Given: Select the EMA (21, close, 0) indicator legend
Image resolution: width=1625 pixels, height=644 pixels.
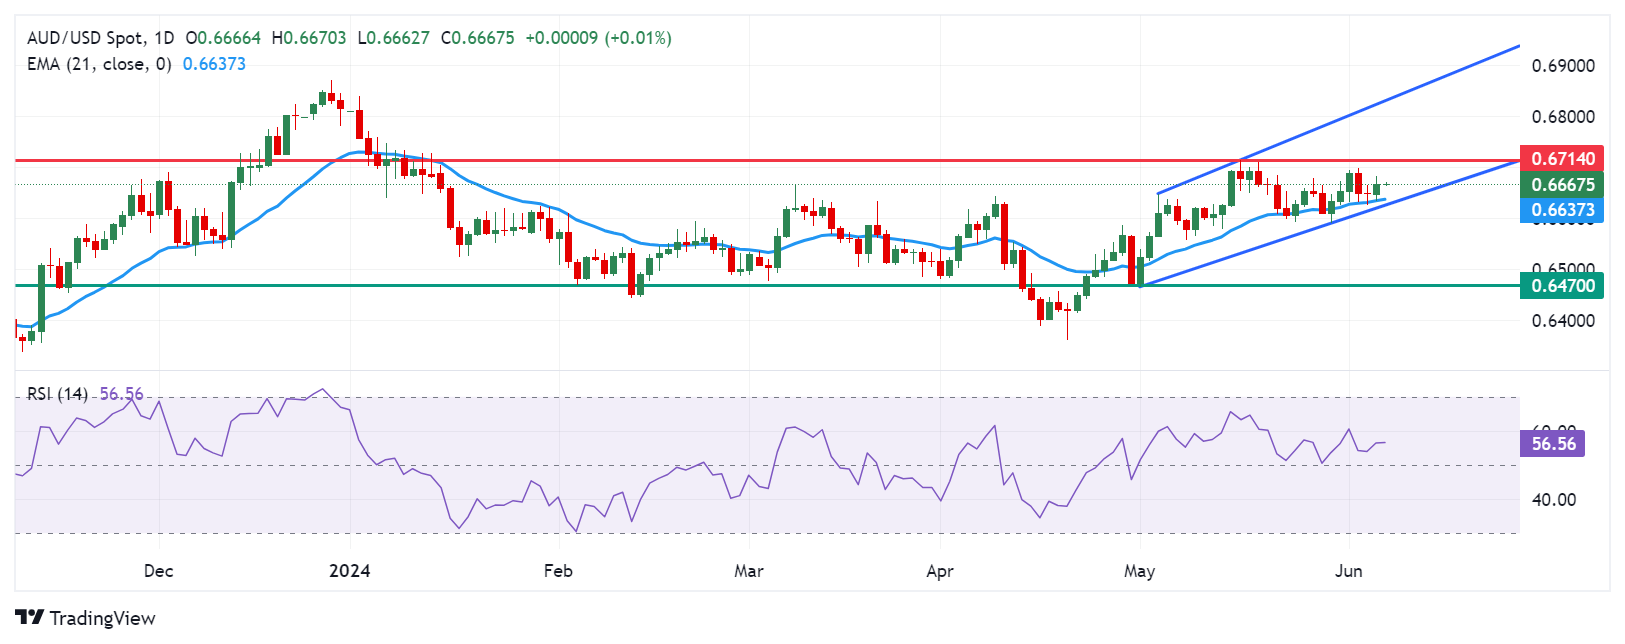Looking at the screenshot, I should pos(99,64).
